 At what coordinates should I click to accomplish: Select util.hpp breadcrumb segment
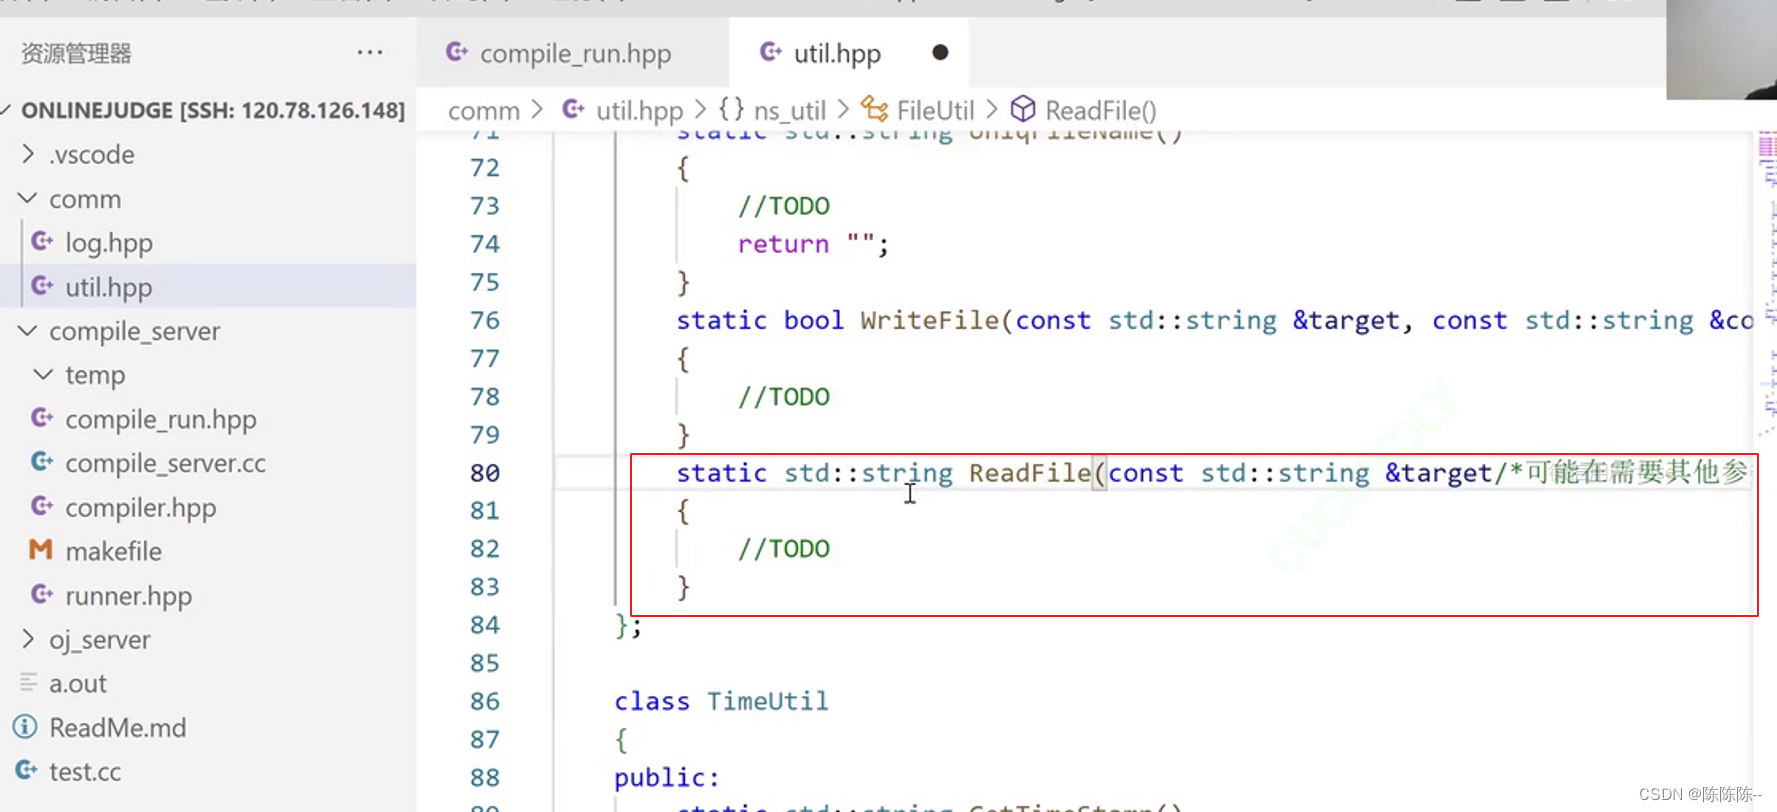point(639,110)
